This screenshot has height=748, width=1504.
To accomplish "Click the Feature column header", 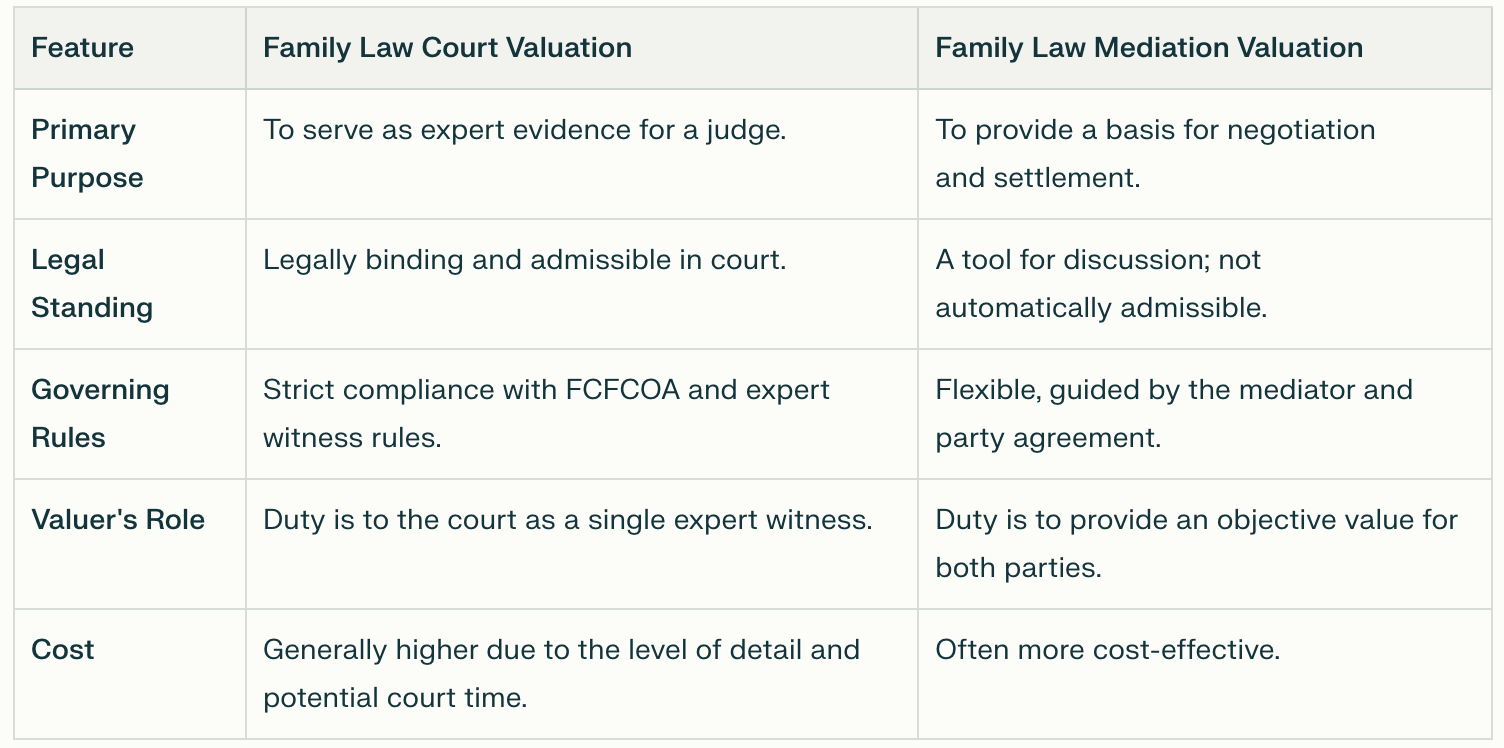I will [x=82, y=48].
